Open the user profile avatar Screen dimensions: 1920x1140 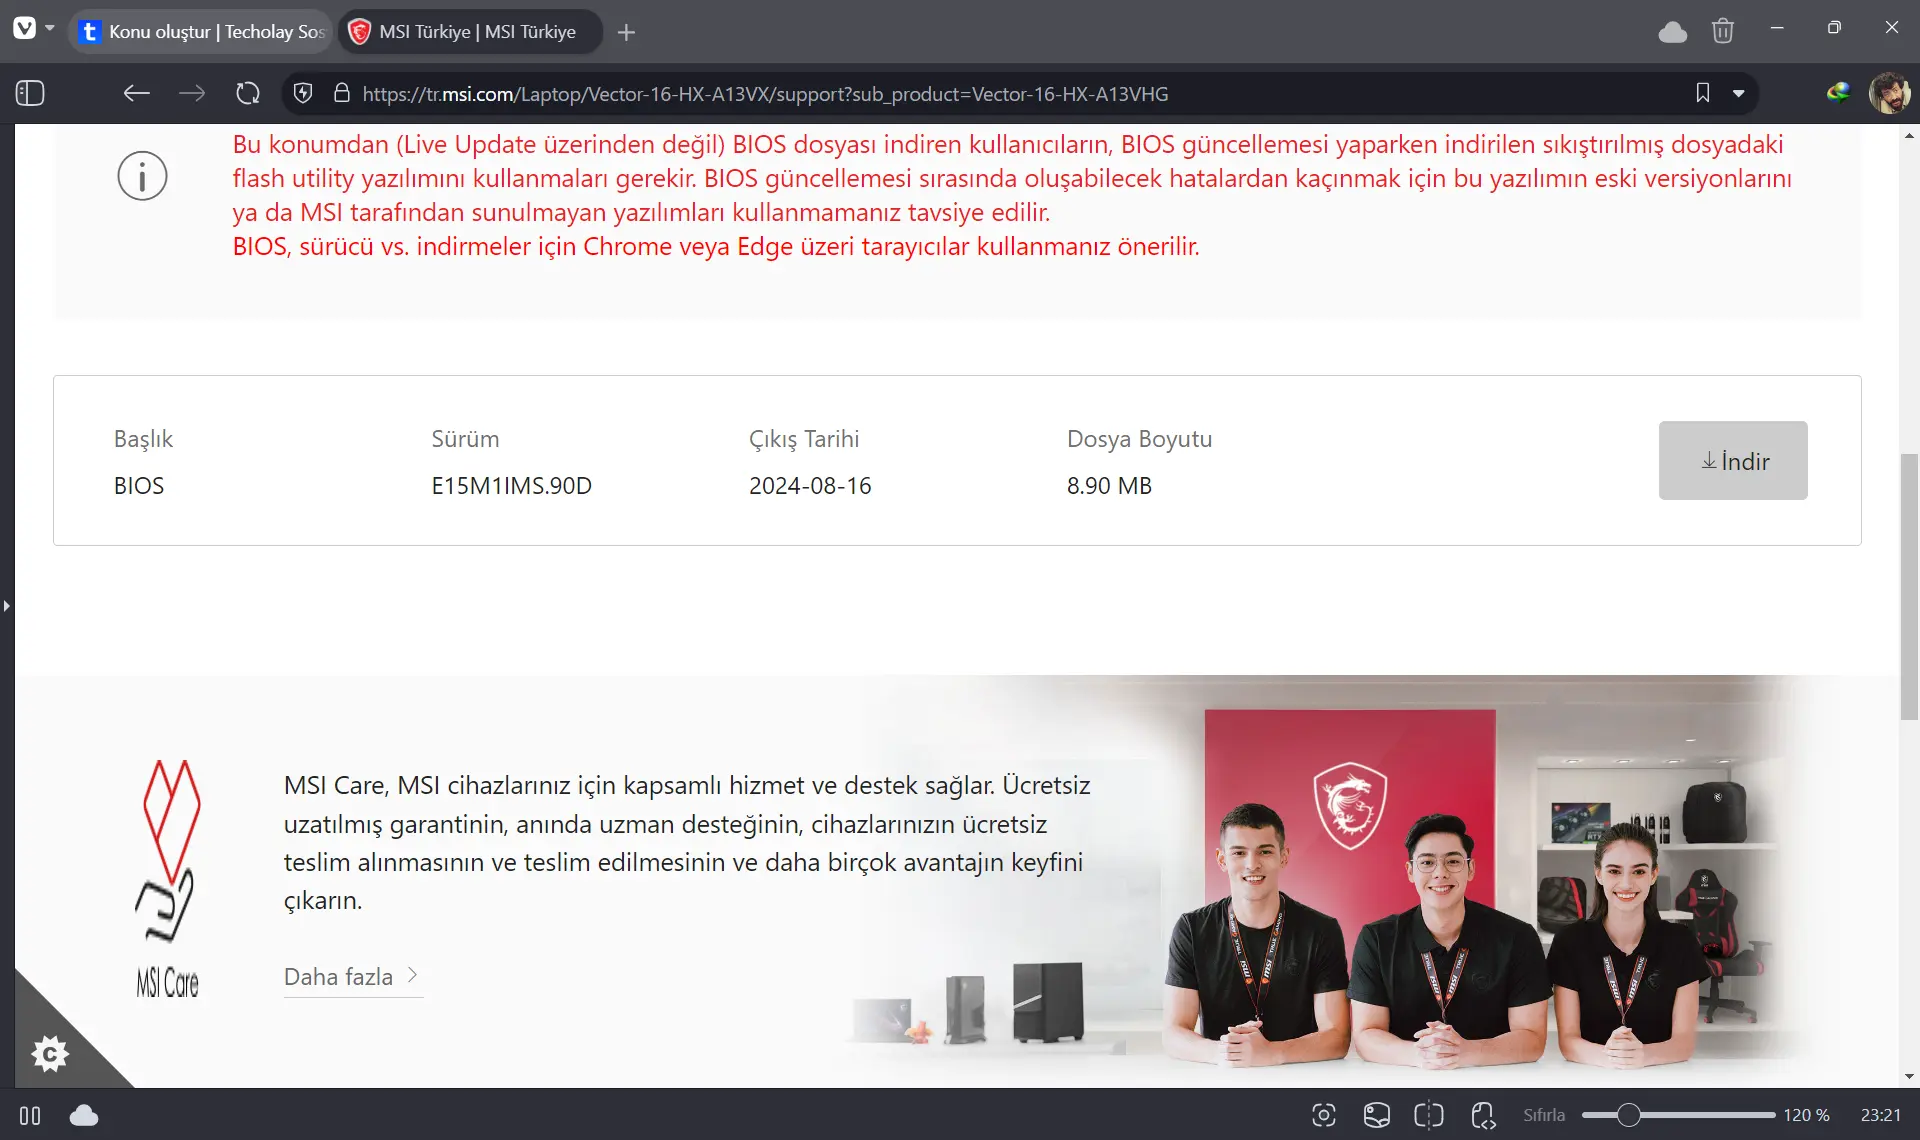click(1889, 93)
